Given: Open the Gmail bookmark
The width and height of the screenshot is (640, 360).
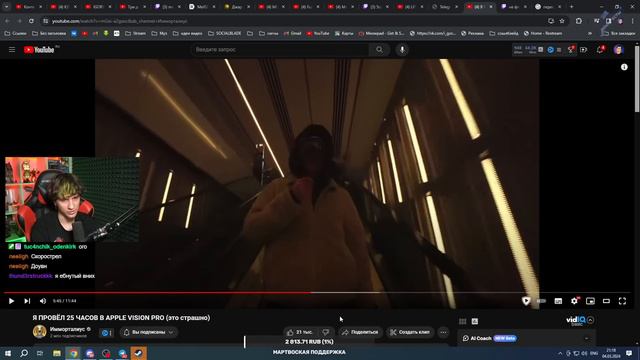Looking at the screenshot, I should point(293,33).
